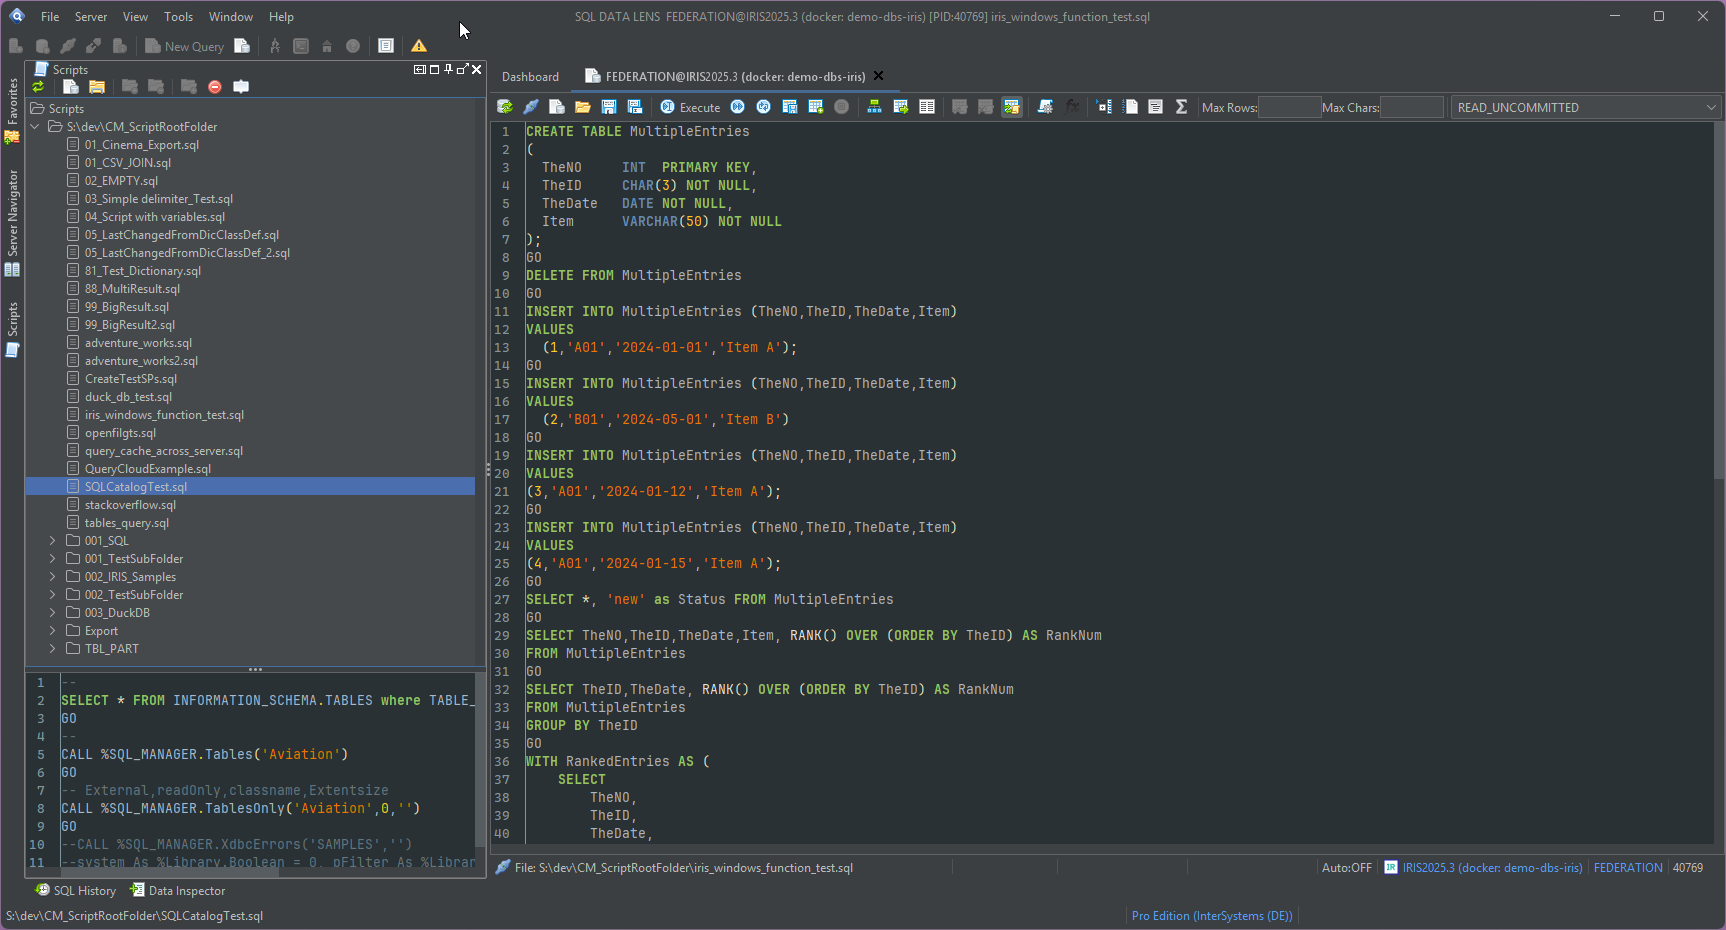The image size is (1726, 930).
Task: Expand the 001_SQL folder
Action: click(53, 541)
